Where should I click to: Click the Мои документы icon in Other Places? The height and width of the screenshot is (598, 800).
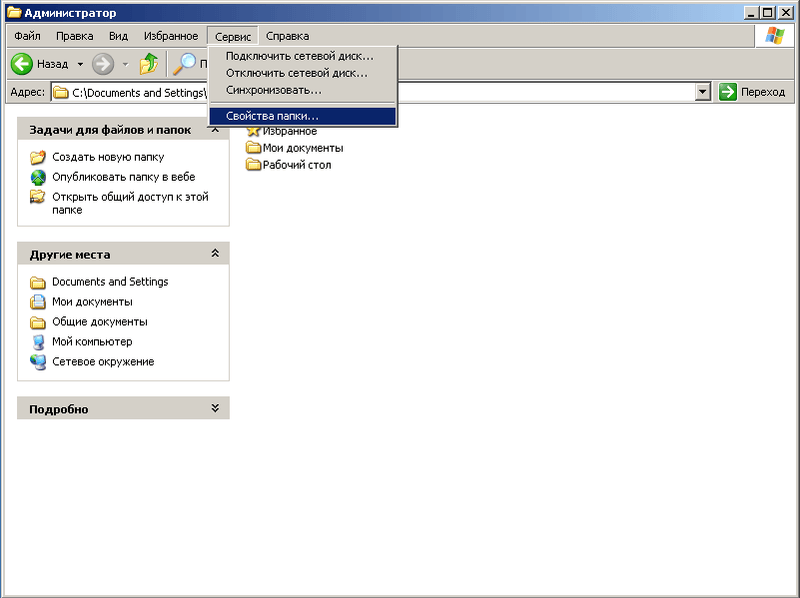[38, 302]
